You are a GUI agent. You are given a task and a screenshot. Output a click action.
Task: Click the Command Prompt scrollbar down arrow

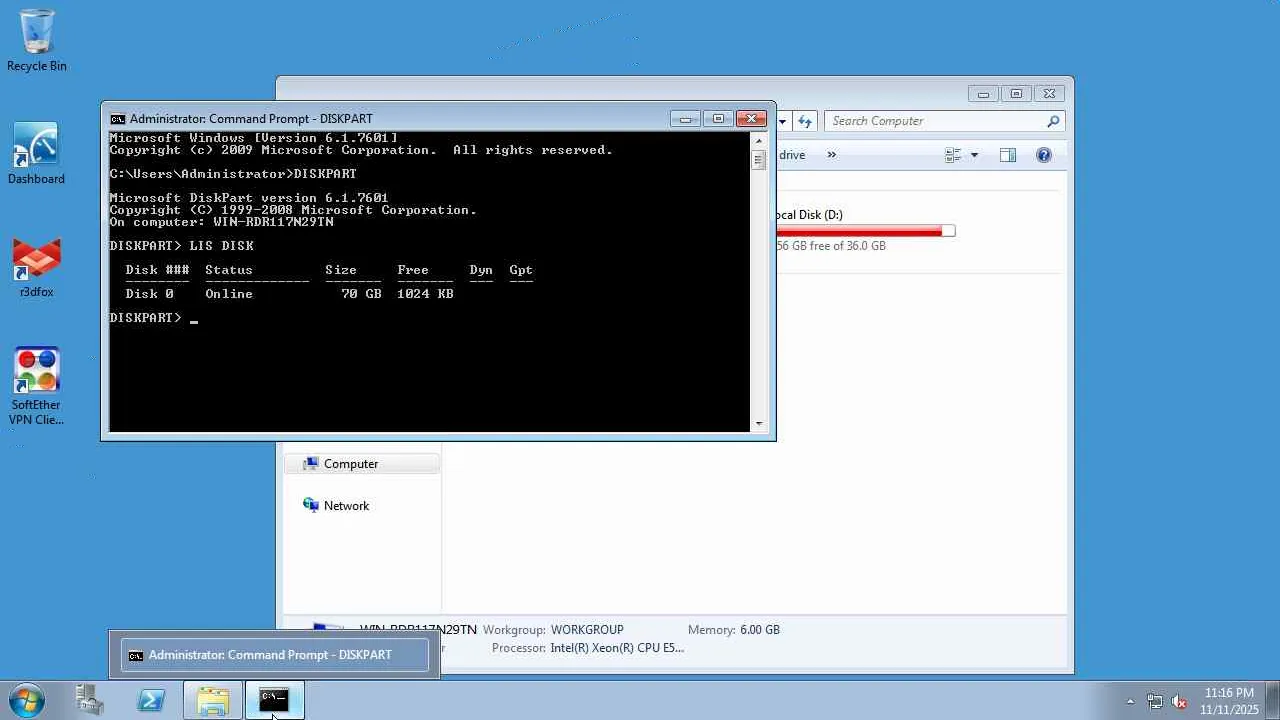tap(759, 424)
